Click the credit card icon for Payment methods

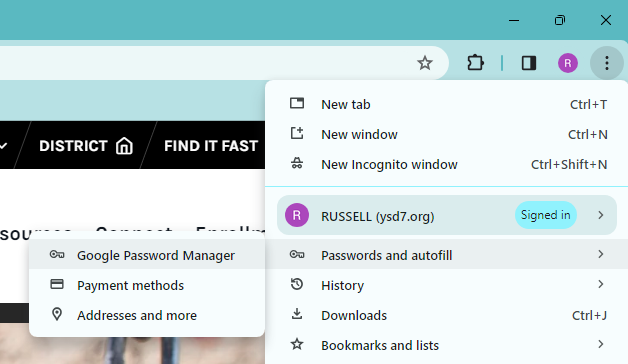click(57, 284)
